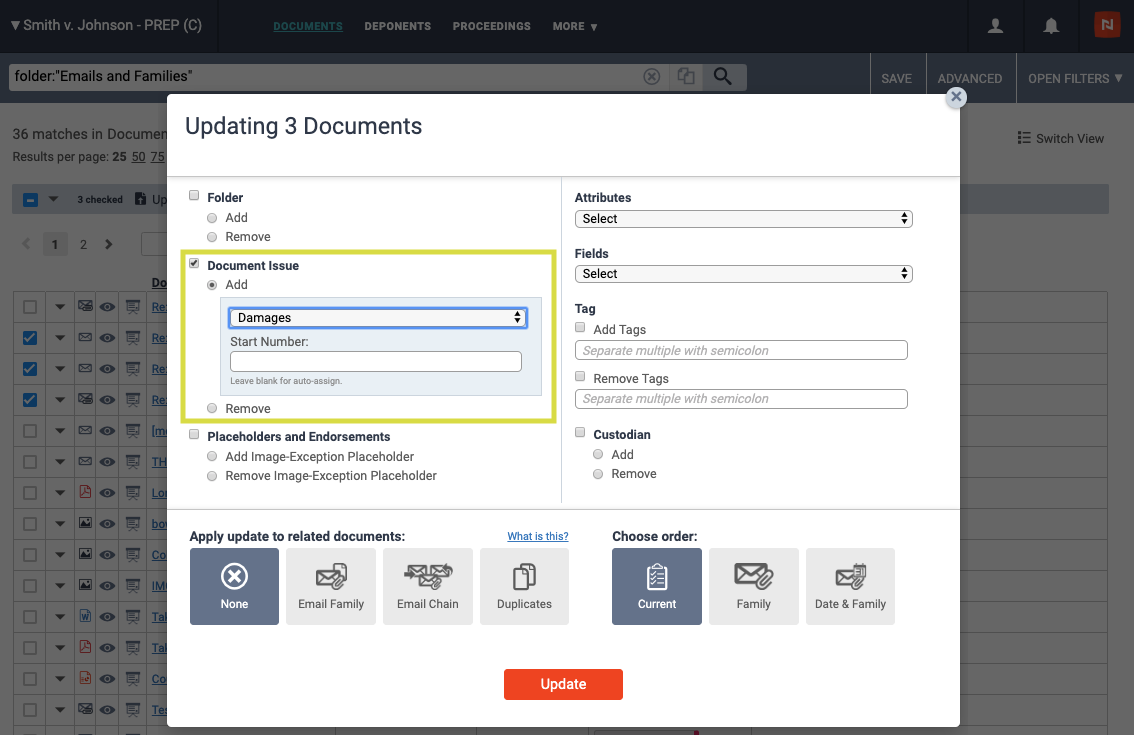Viewport: 1134px width, 735px height.
Task: Select Custodian Add radio
Action: point(598,454)
